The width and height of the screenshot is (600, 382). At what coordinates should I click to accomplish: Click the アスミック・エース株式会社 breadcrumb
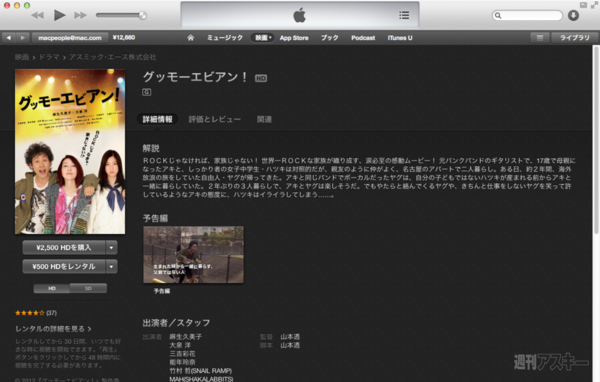(112, 57)
